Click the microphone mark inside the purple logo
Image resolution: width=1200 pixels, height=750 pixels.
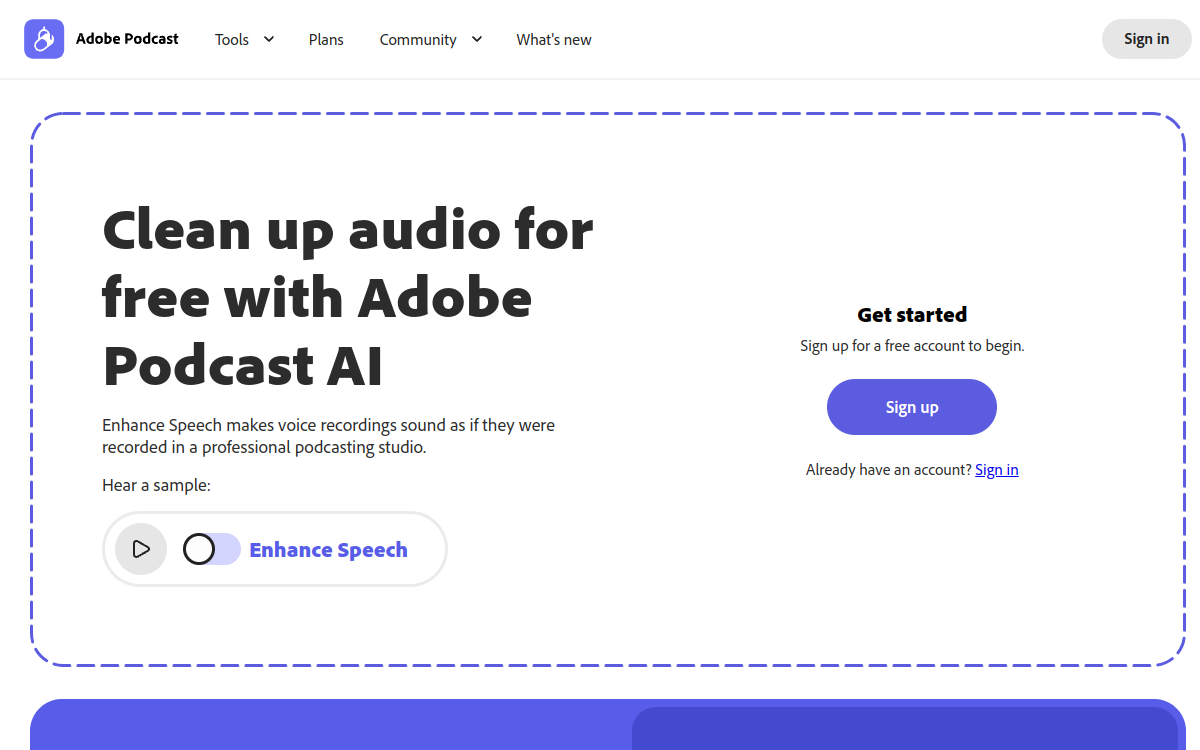coord(43,38)
